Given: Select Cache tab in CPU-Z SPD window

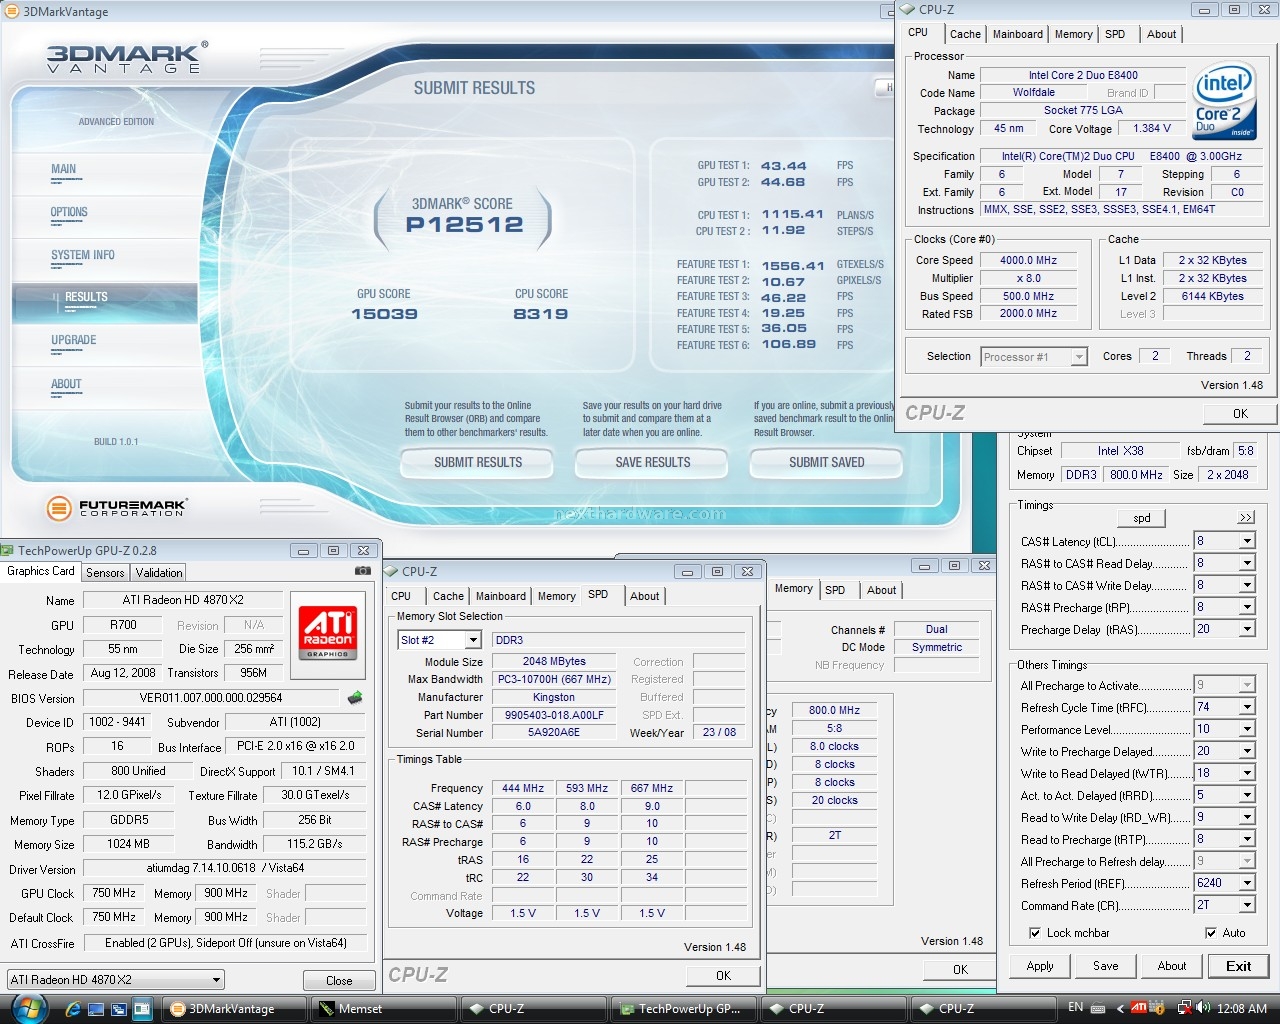Looking at the screenshot, I should pyautogui.click(x=448, y=596).
